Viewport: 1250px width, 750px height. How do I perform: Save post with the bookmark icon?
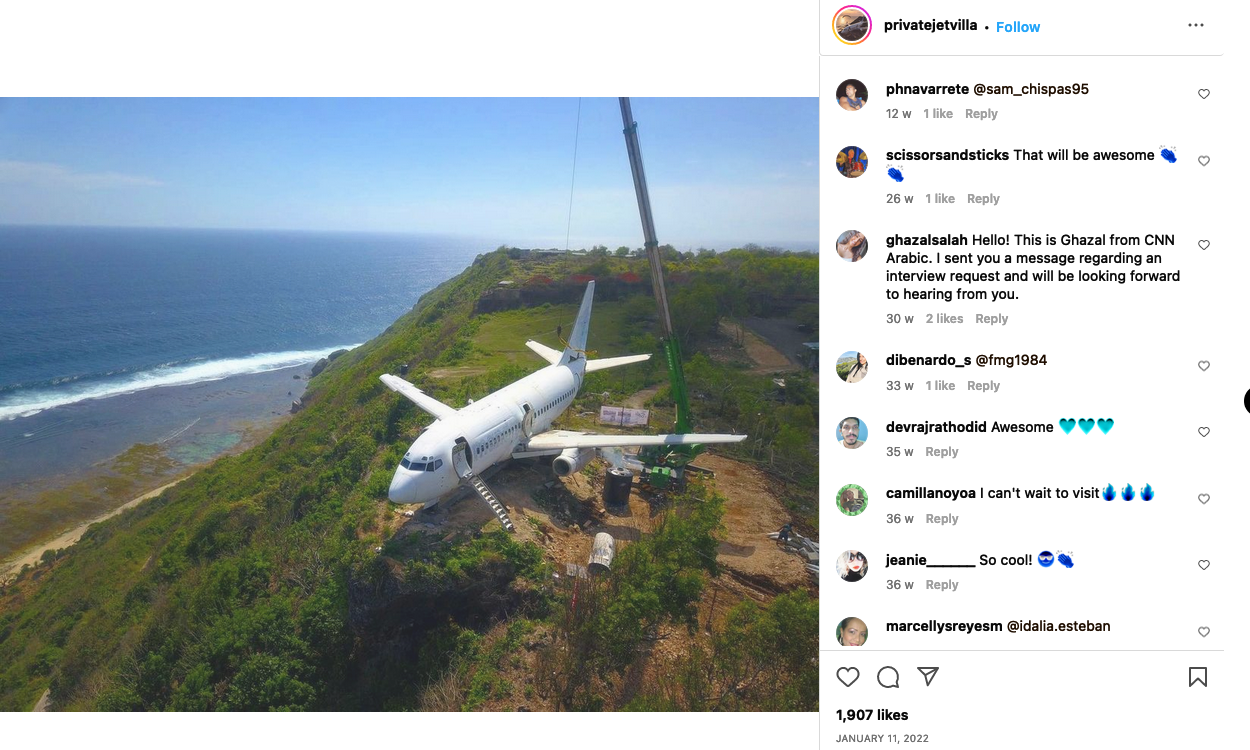(1197, 677)
